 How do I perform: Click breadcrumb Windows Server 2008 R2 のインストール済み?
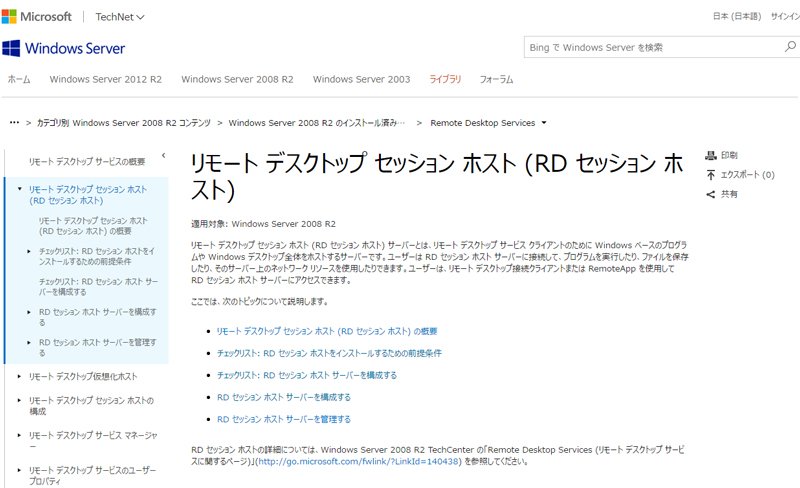(x=316, y=123)
